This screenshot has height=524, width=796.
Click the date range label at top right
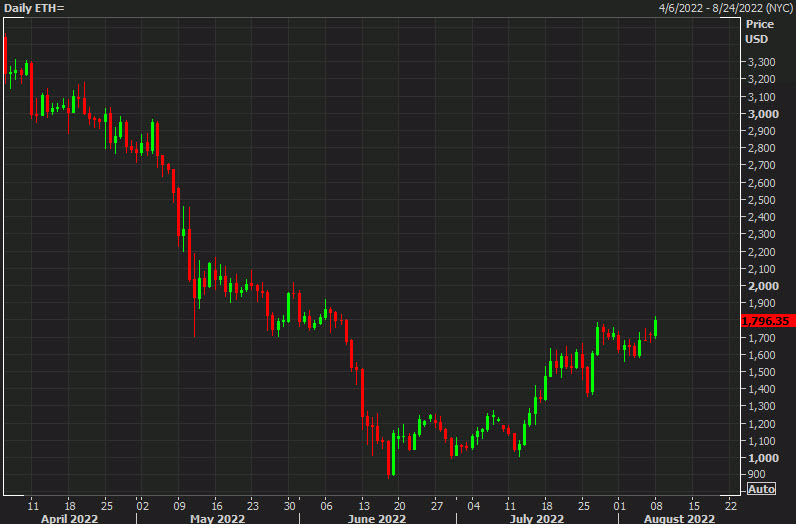click(724, 8)
